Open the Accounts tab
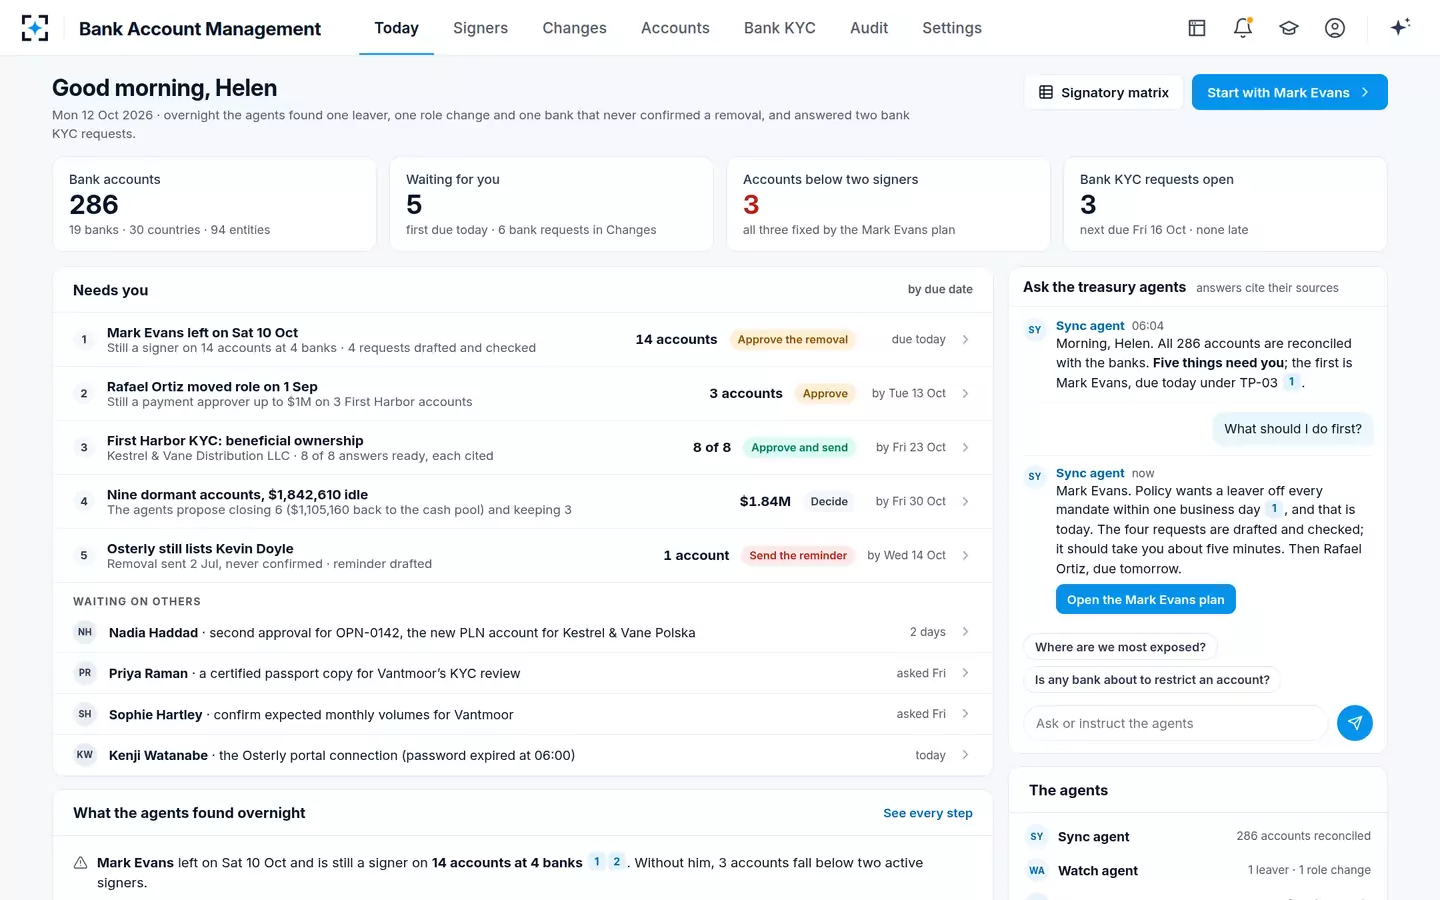This screenshot has height=900, width=1440. 675,28
